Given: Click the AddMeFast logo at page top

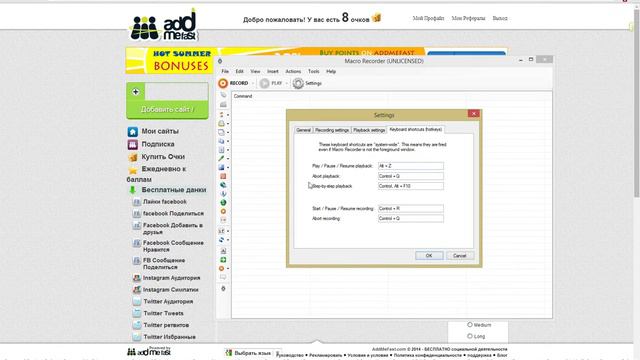Looking at the screenshot, I should coord(163,25).
